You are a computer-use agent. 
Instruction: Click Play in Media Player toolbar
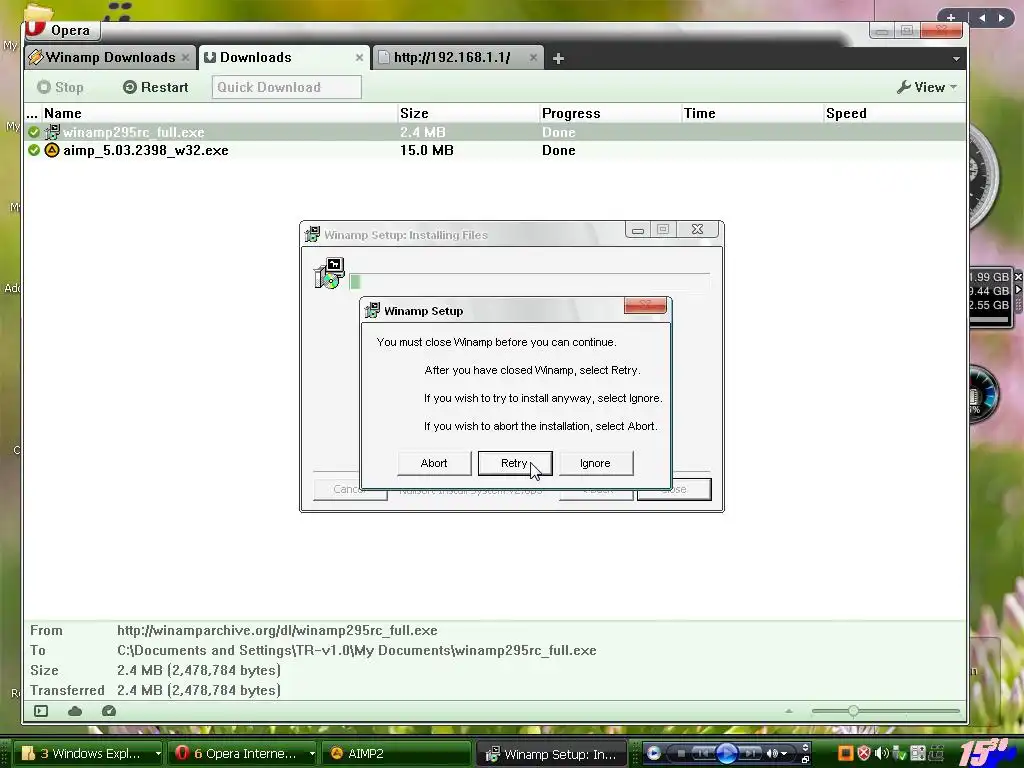click(x=727, y=754)
